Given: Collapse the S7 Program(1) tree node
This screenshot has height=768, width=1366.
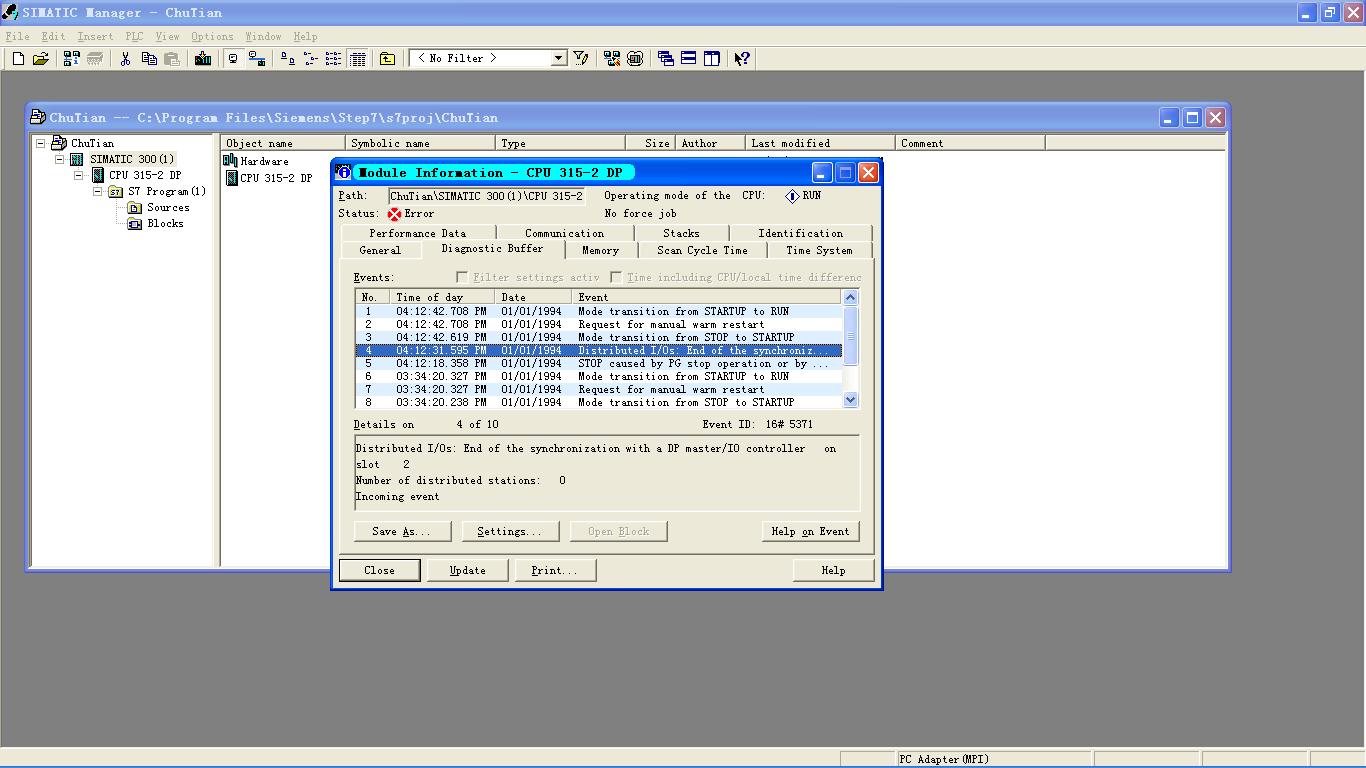Looking at the screenshot, I should click(98, 191).
